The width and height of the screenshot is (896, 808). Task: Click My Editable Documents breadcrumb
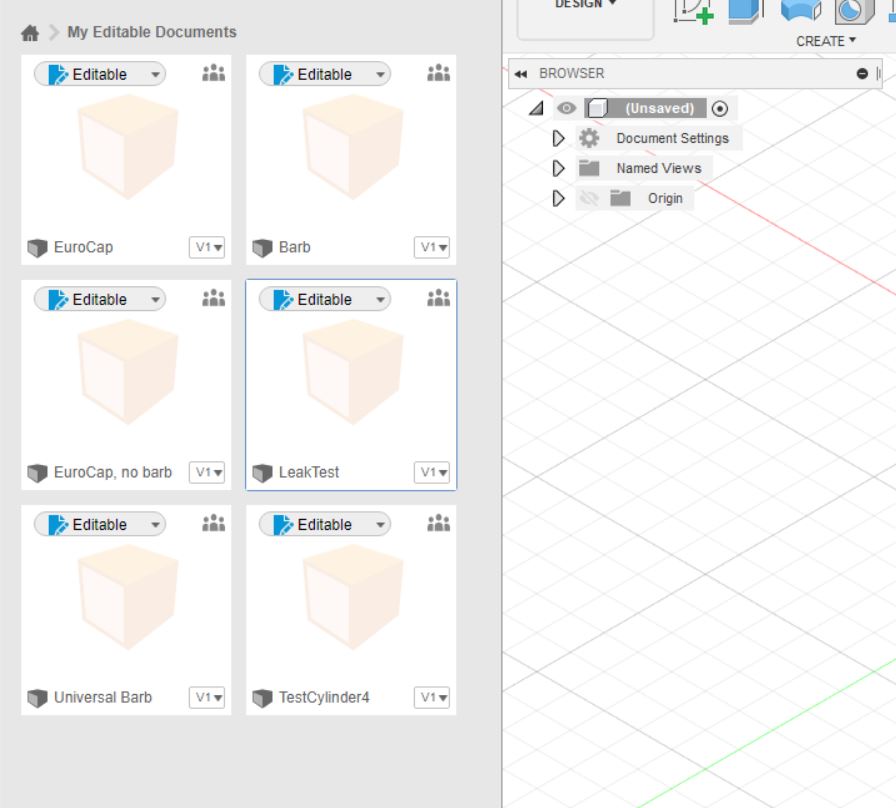[x=151, y=32]
